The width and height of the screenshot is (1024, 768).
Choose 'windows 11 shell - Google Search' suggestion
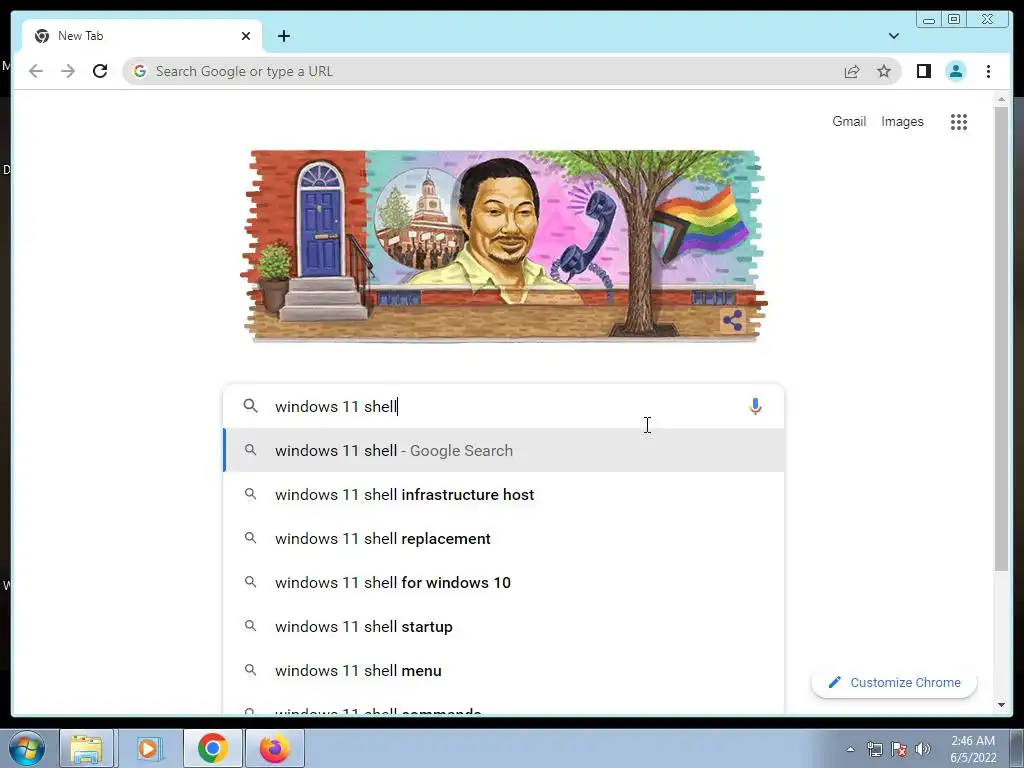point(503,451)
